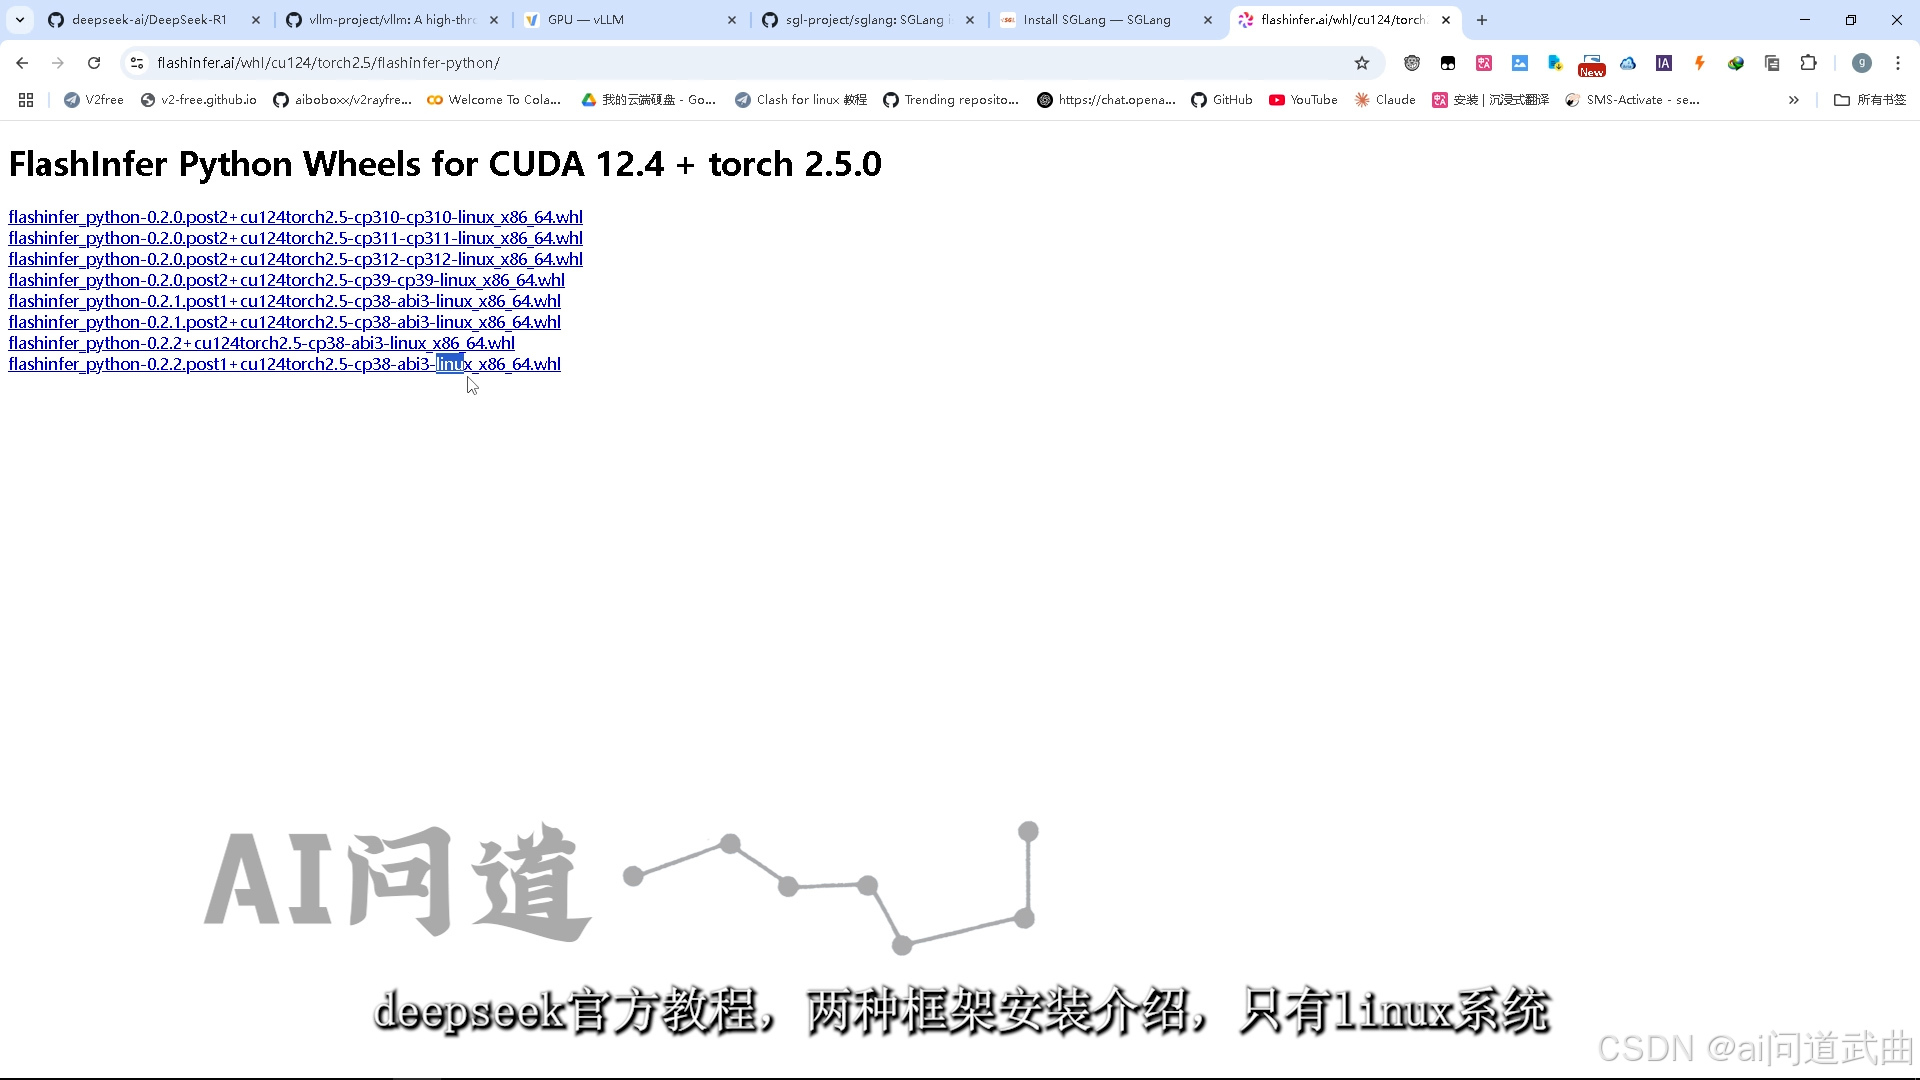
Task: Click the browser back arrow
Action: coord(22,63)
